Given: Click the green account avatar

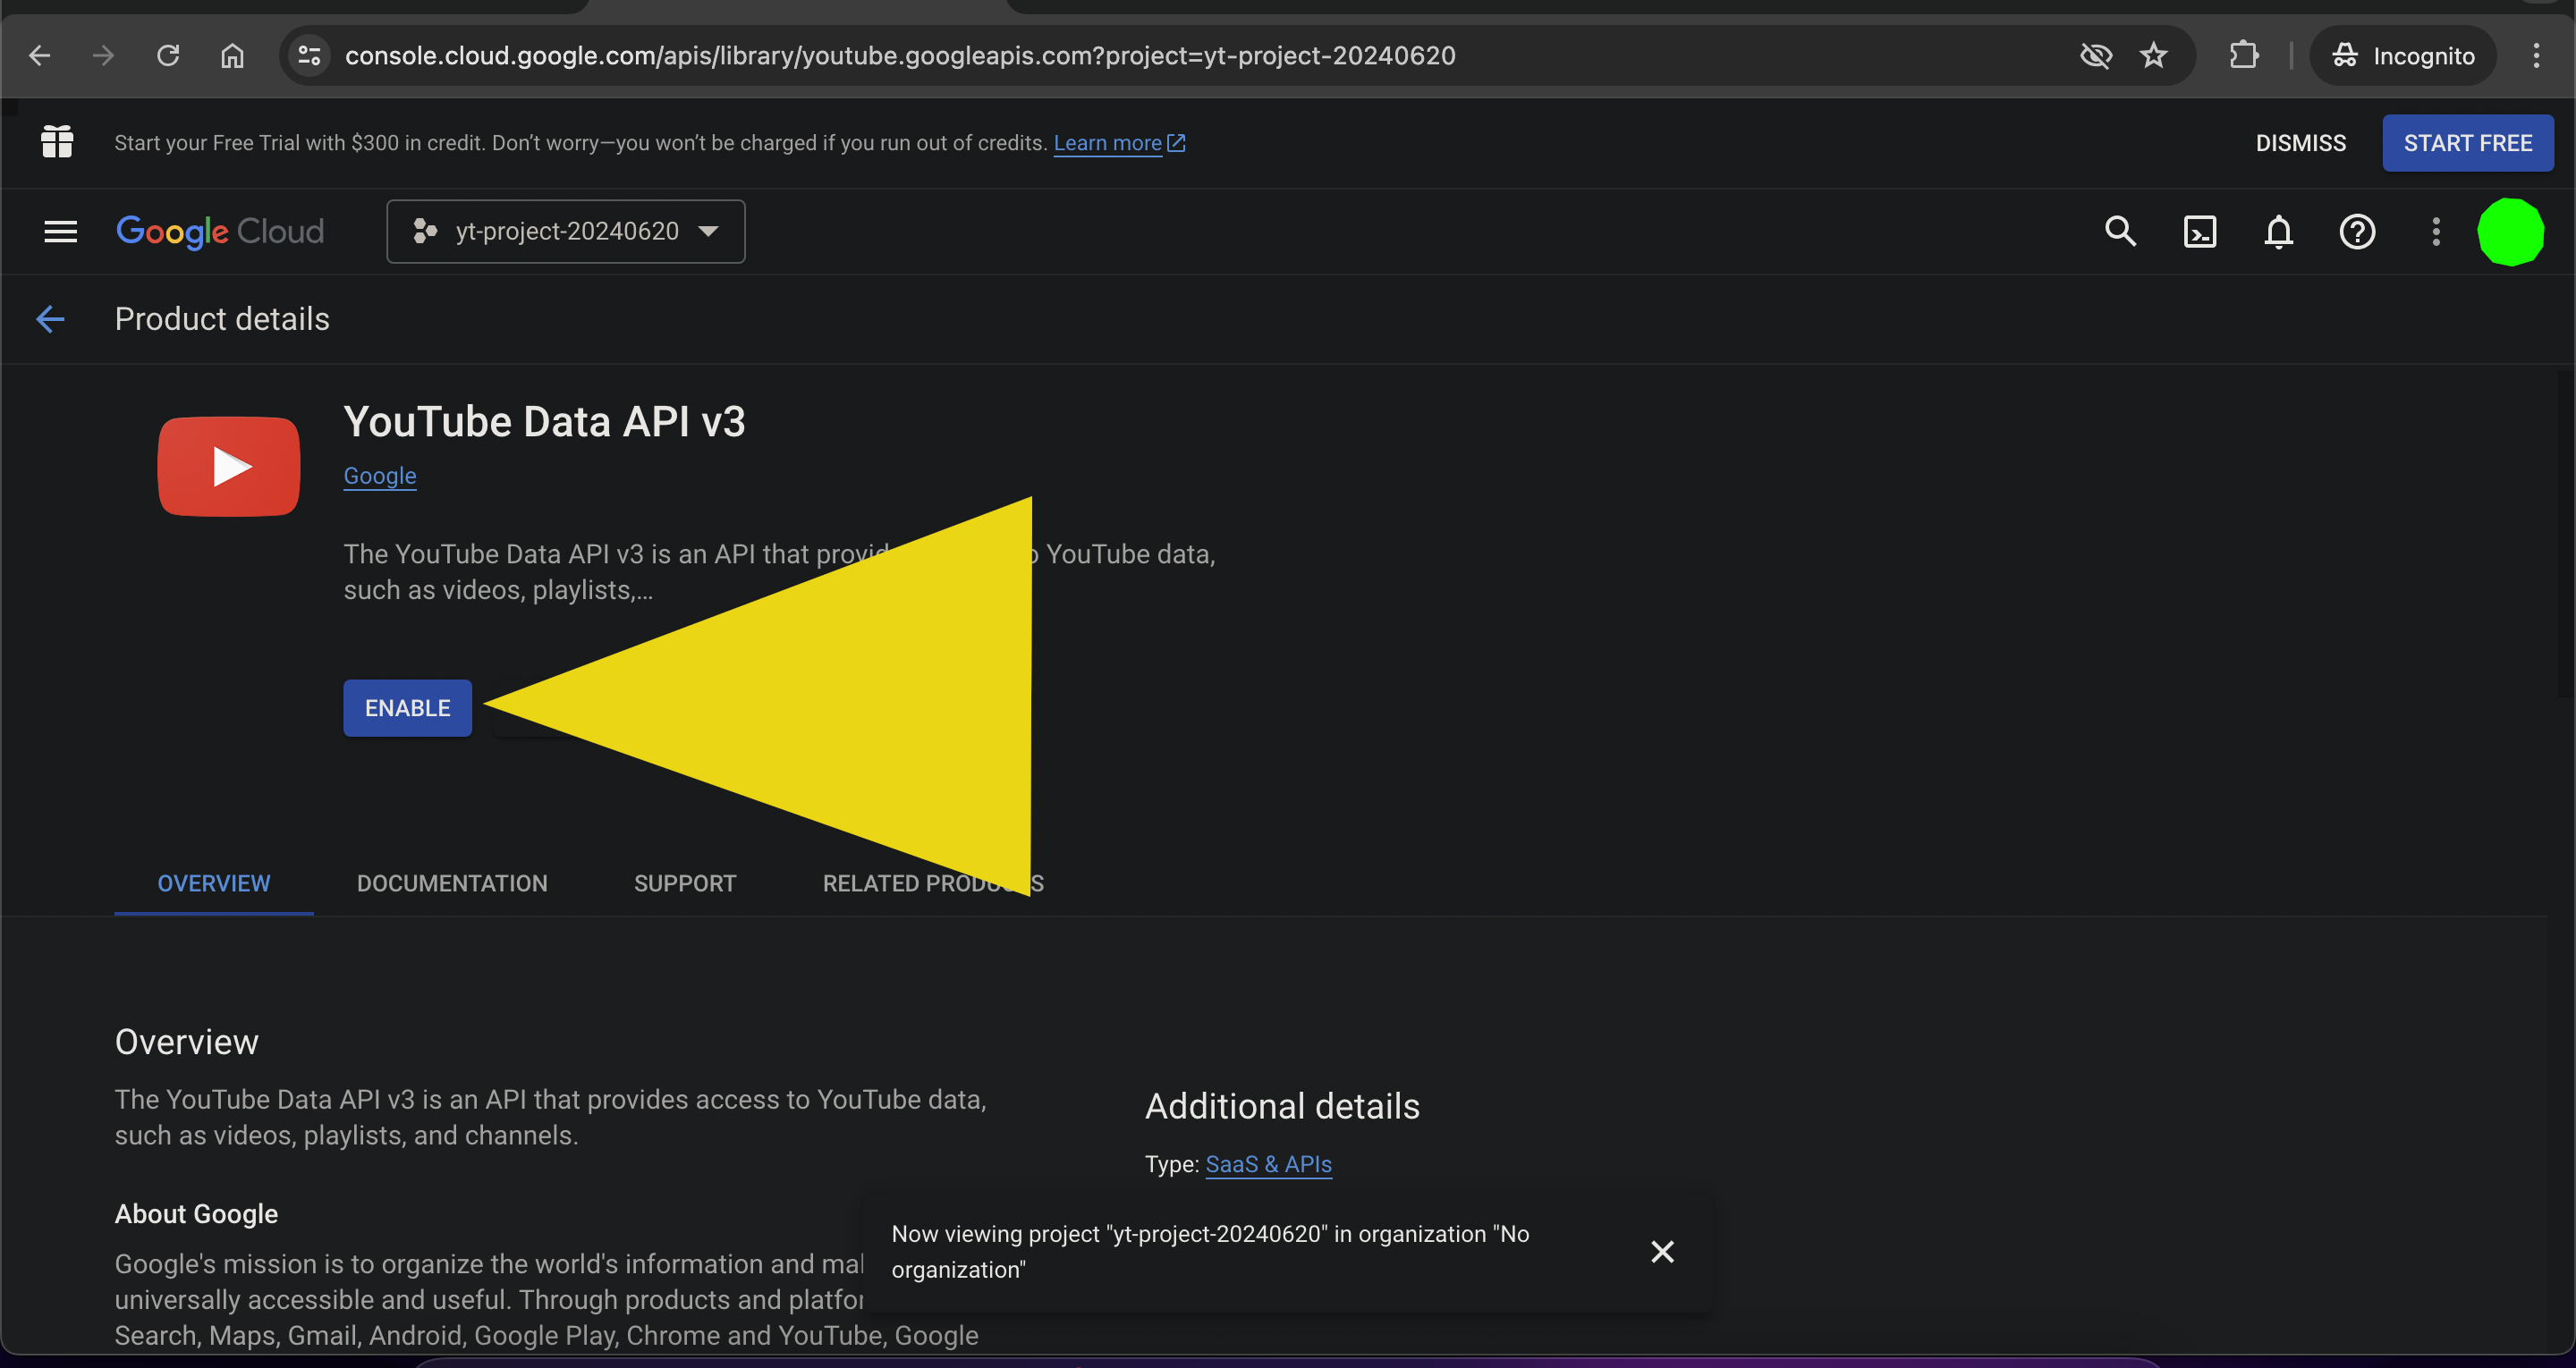Looking at the screenshot, I should click(2510, 231).
